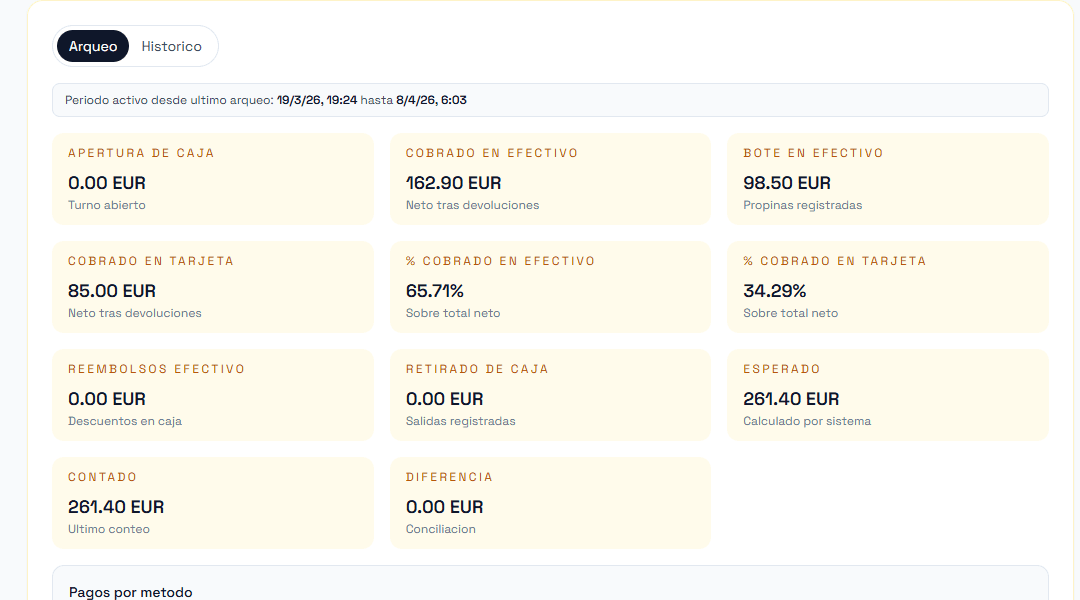Viewport: 1080px width, 600px height.
Task: Open the Cobrado en Tarjeta card
Action: [212, 287]
